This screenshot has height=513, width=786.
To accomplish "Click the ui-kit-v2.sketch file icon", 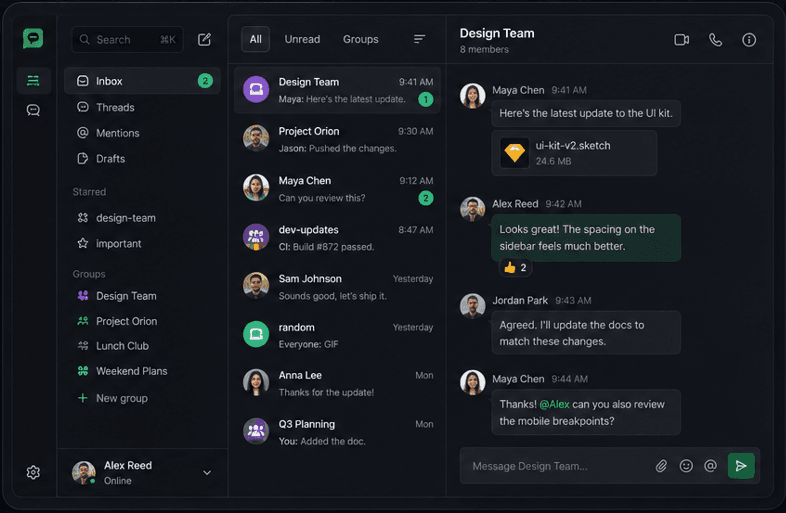I will [x=514, y=153].
